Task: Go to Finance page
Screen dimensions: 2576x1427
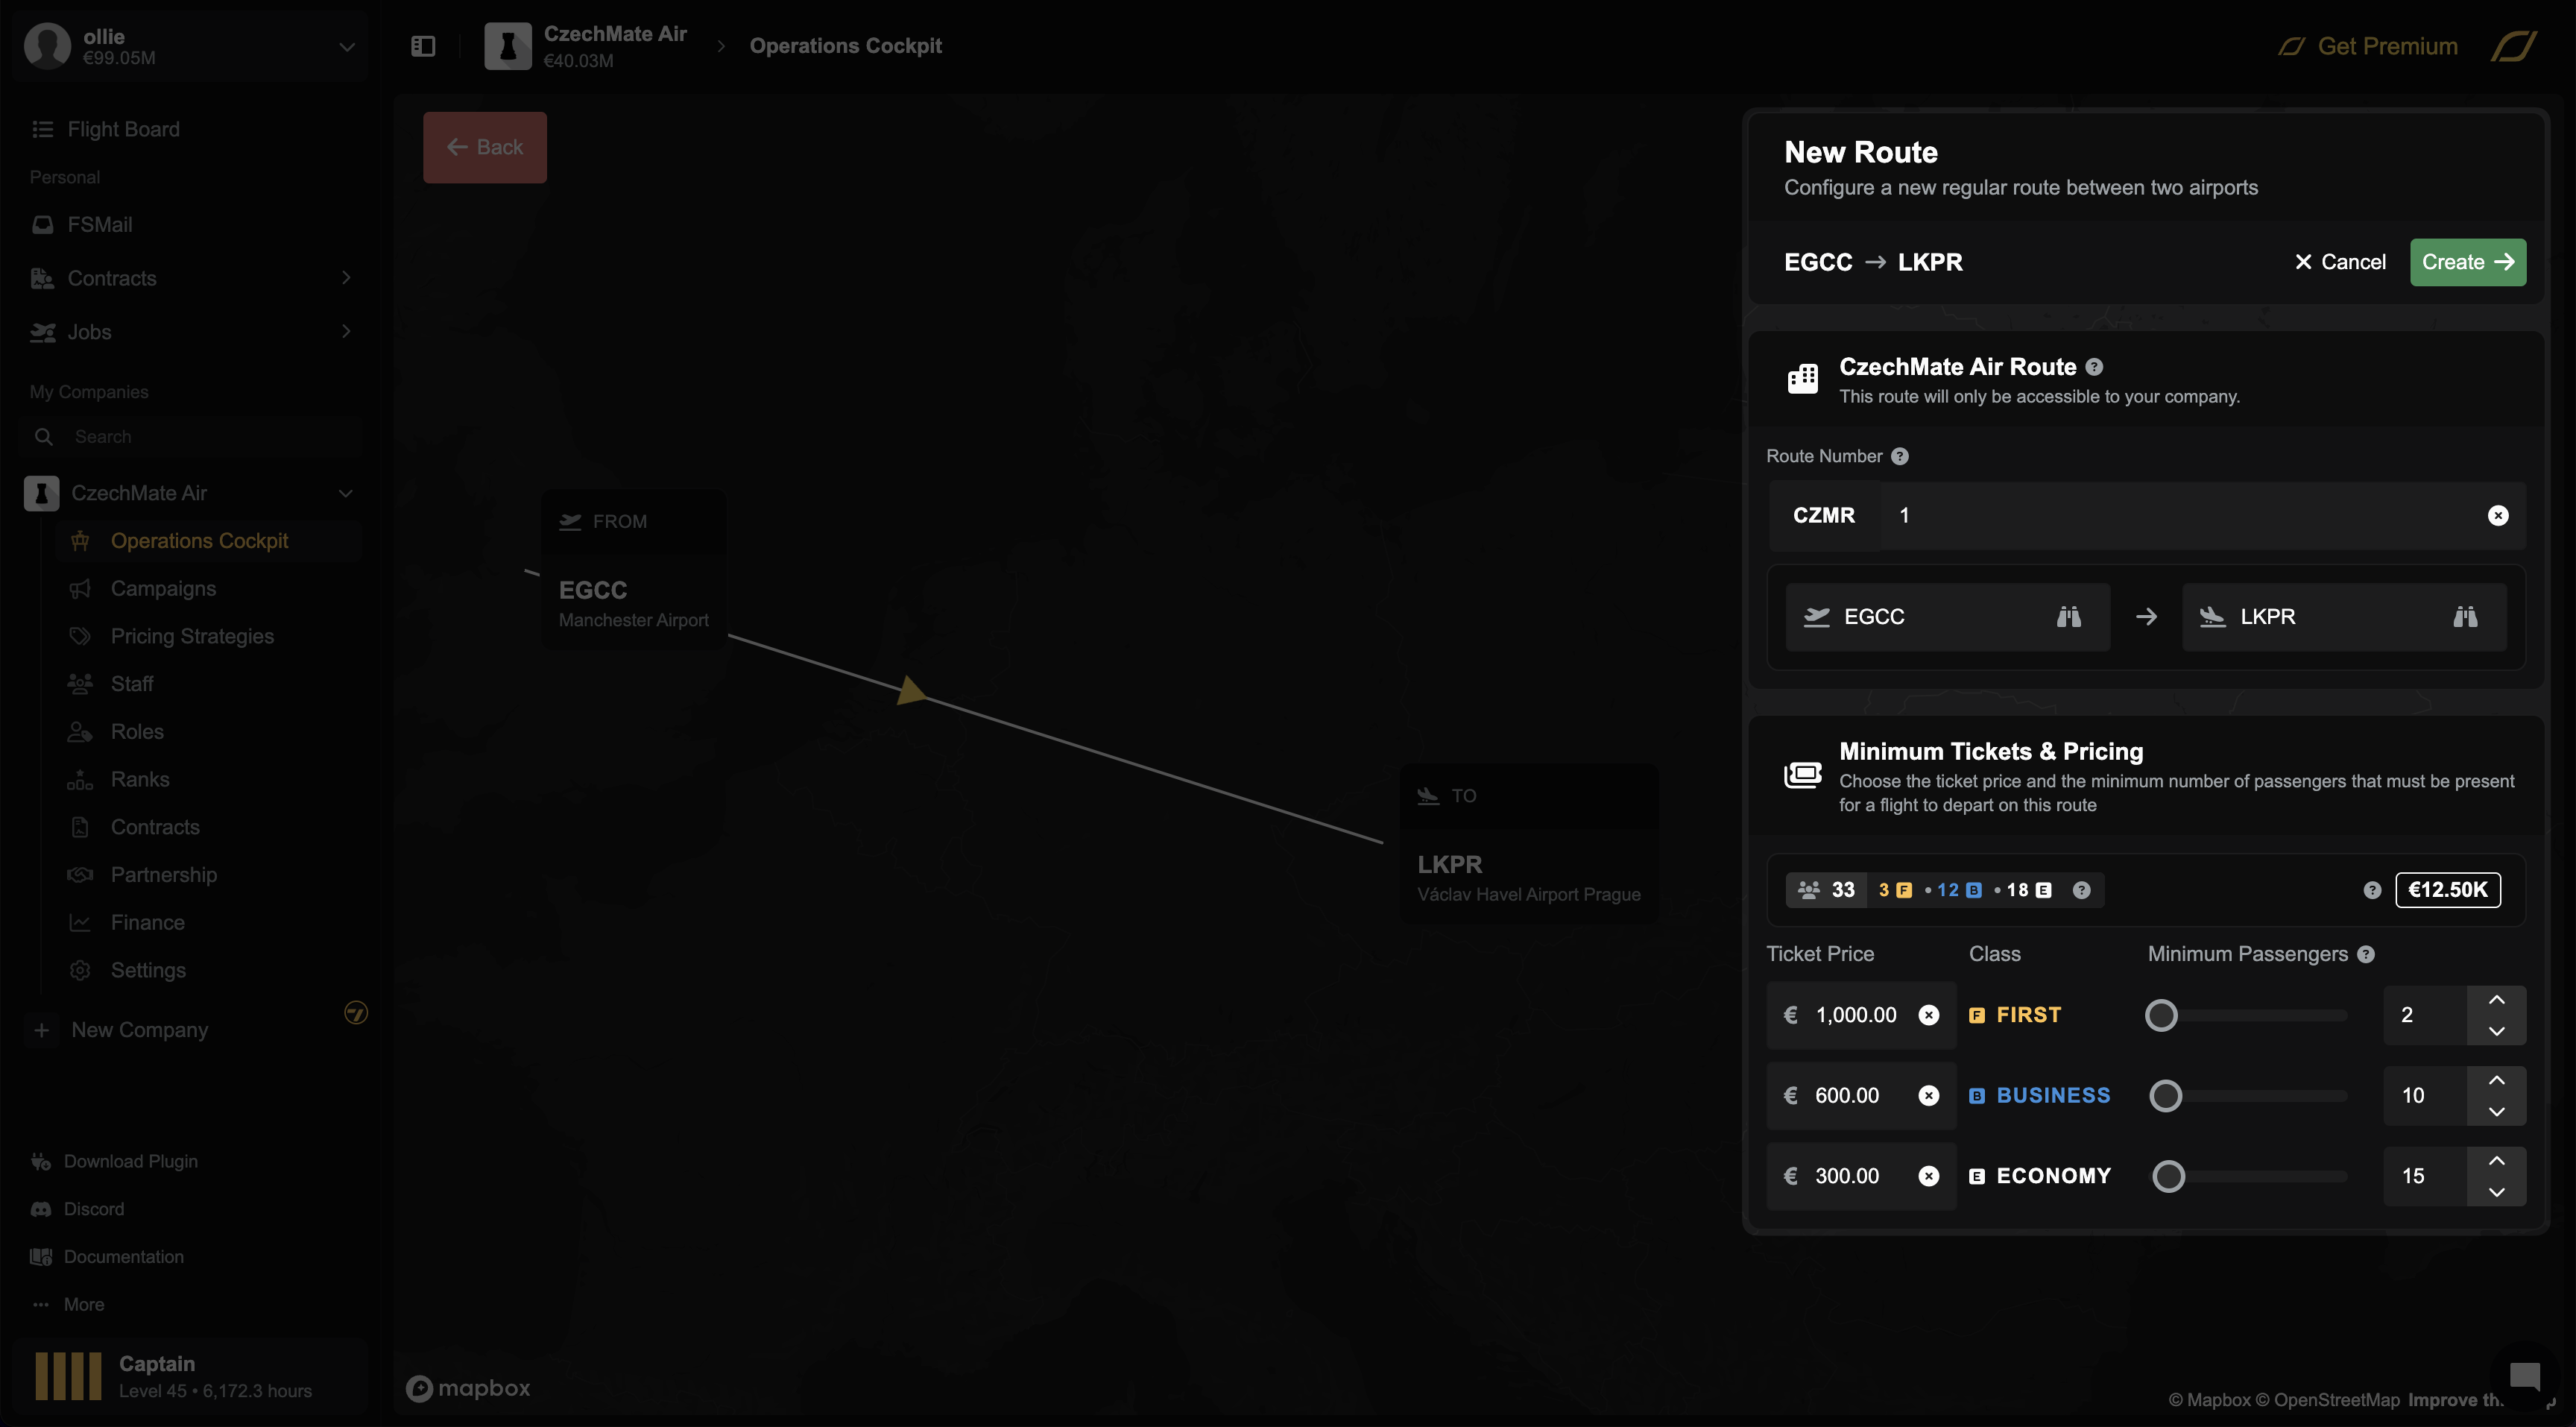Action: [x=147, y=922]
